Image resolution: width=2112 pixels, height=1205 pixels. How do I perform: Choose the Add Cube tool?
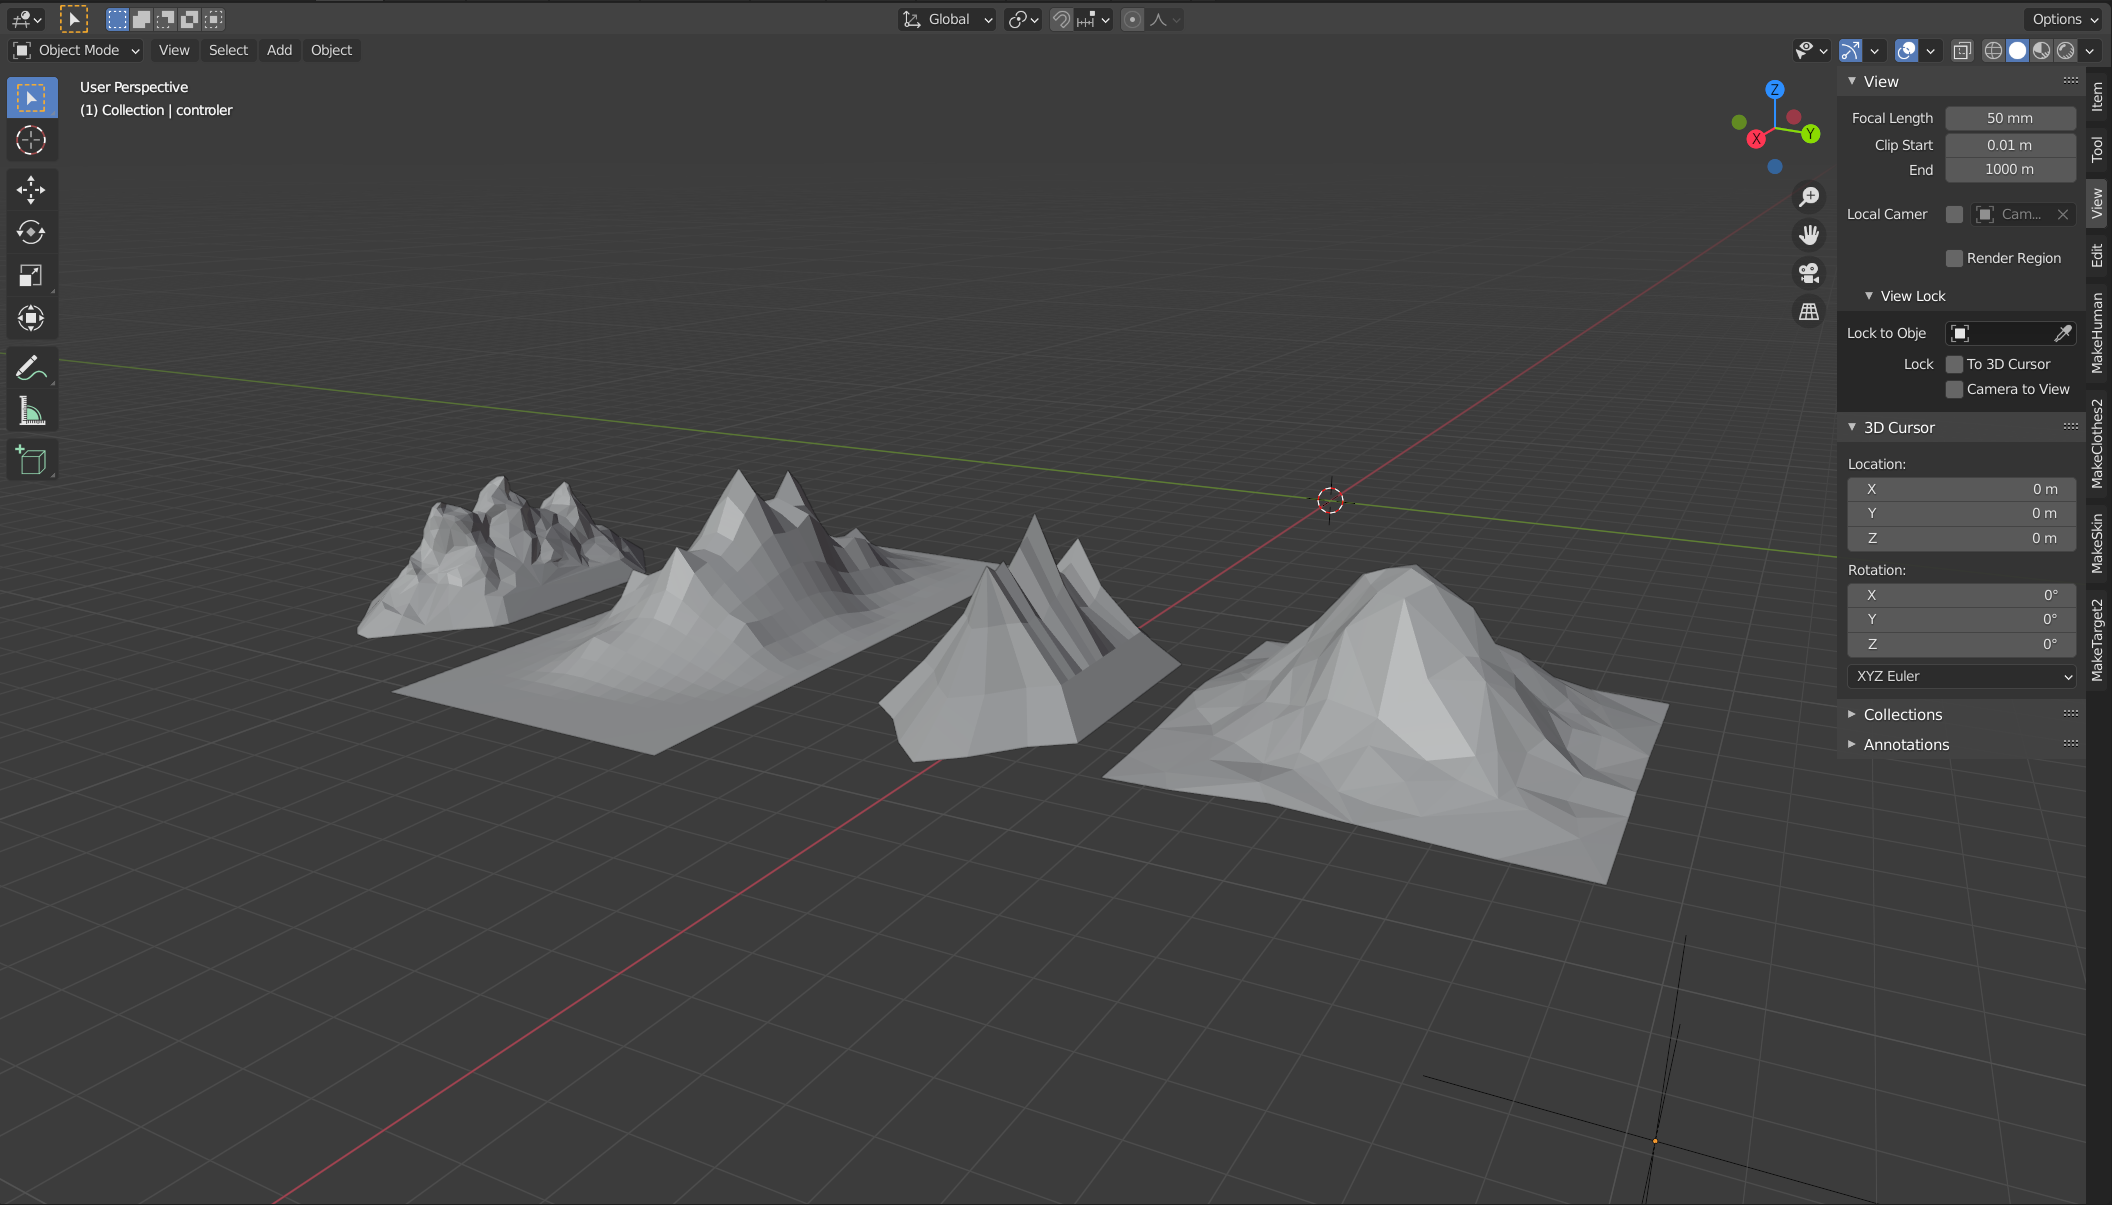point(31,460)
